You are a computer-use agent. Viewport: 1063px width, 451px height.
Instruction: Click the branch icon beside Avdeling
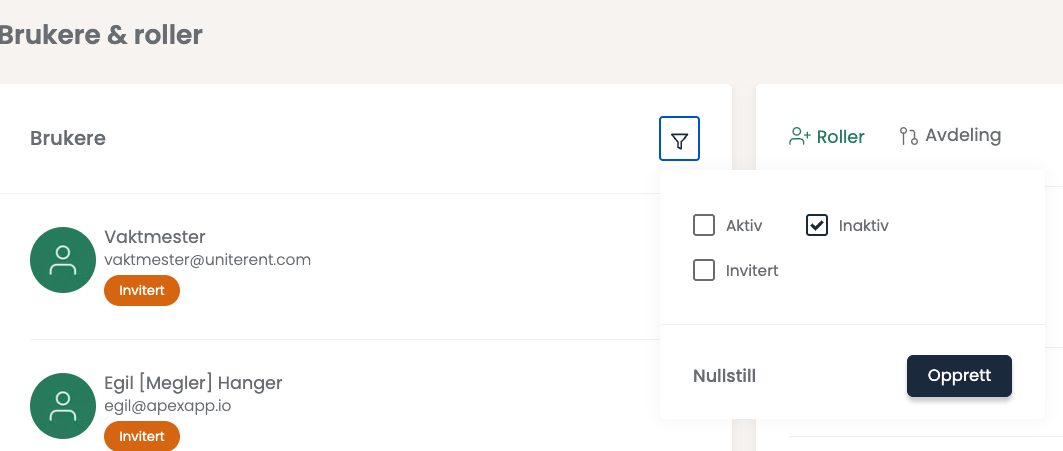(x=908, y=136)
